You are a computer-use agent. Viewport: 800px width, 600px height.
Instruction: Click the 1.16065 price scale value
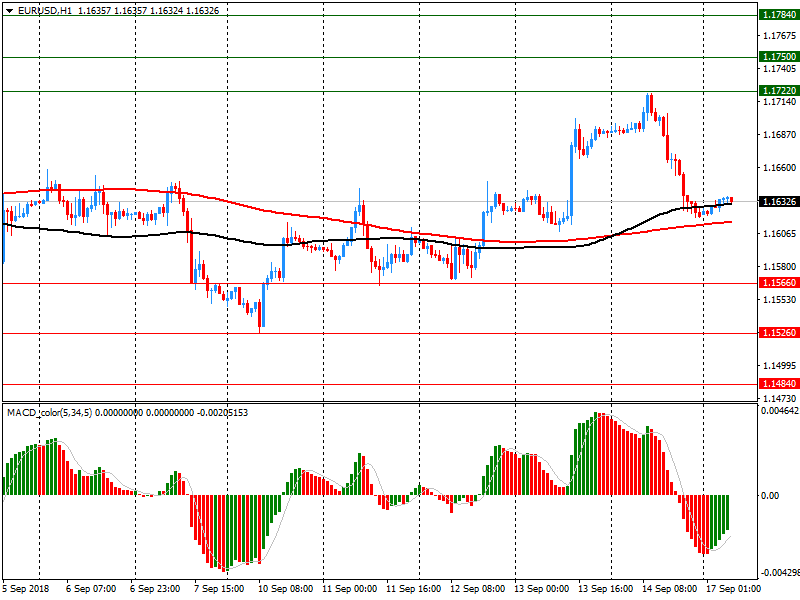click(779, 234)
